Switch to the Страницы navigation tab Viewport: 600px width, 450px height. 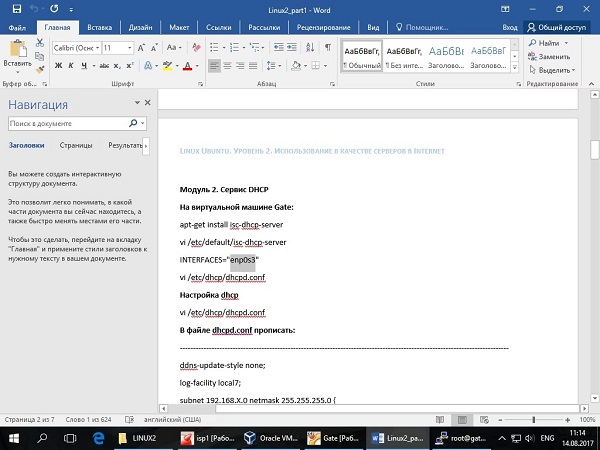coord(76,146)
